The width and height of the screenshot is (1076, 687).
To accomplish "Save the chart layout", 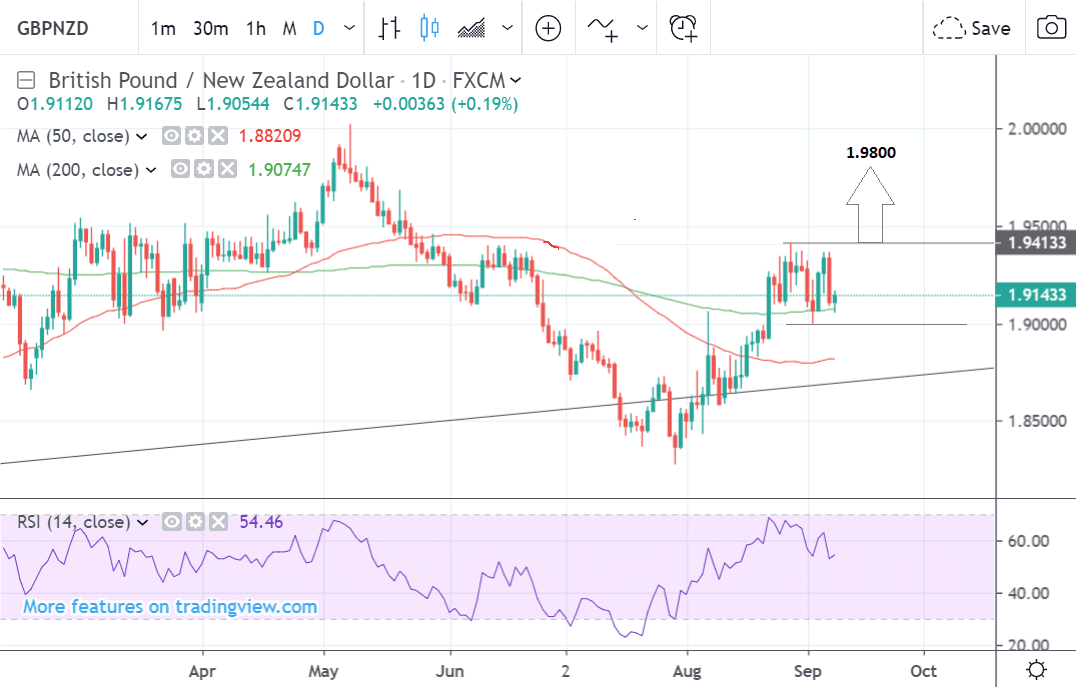I will (x=972, y=28).
